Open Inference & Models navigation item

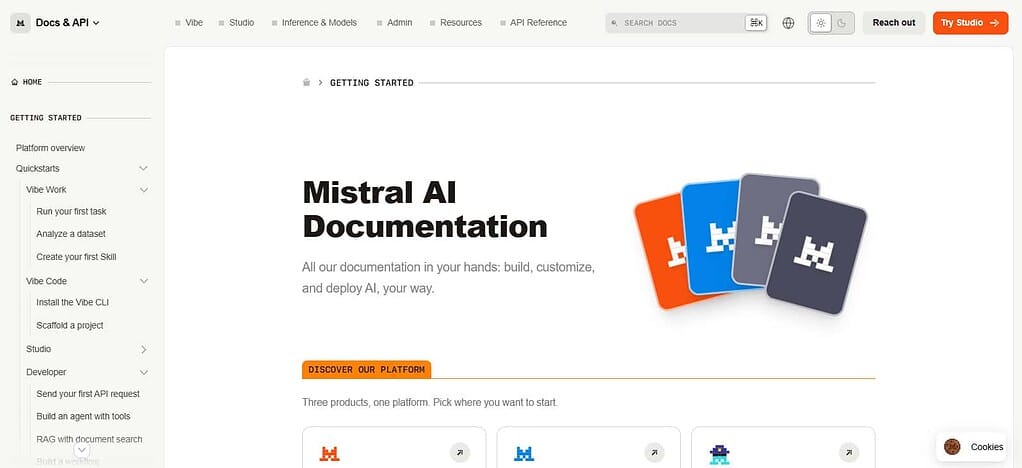(314, 23)
